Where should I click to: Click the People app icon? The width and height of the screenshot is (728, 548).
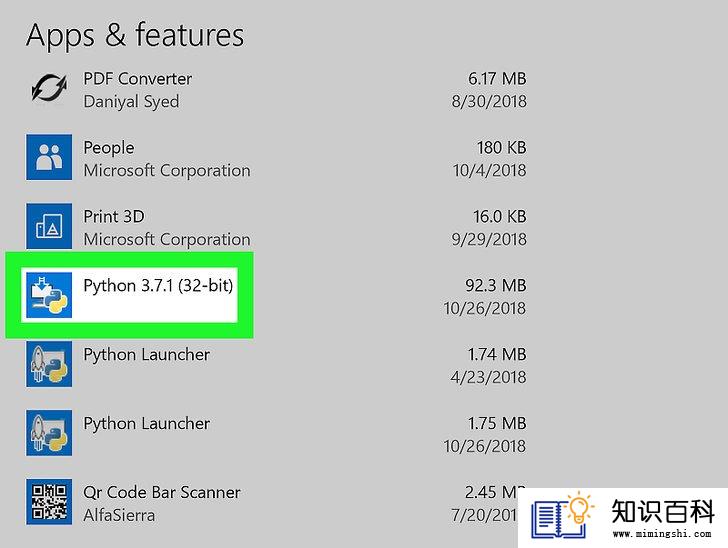coord(49,157)
